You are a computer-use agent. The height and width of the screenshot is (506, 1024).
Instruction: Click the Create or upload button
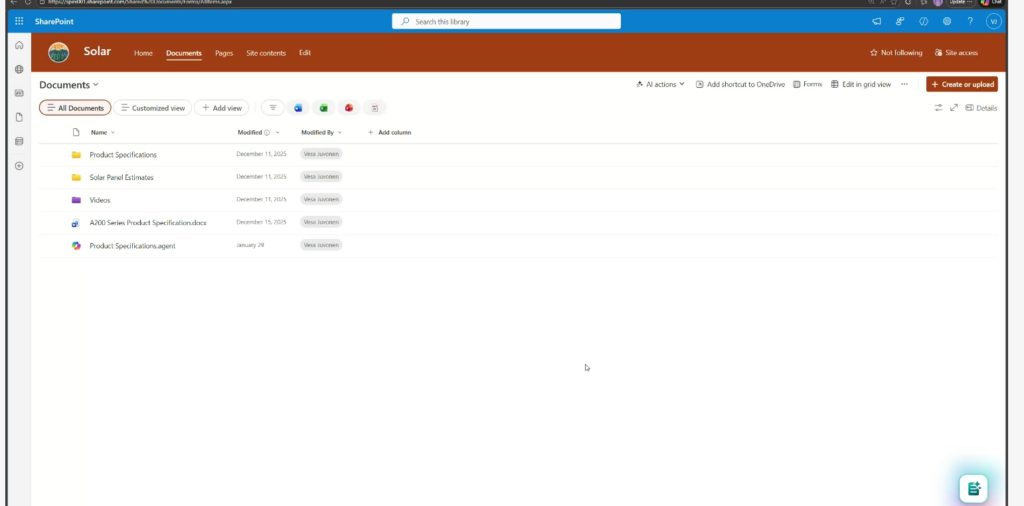(x=961, y=85)
